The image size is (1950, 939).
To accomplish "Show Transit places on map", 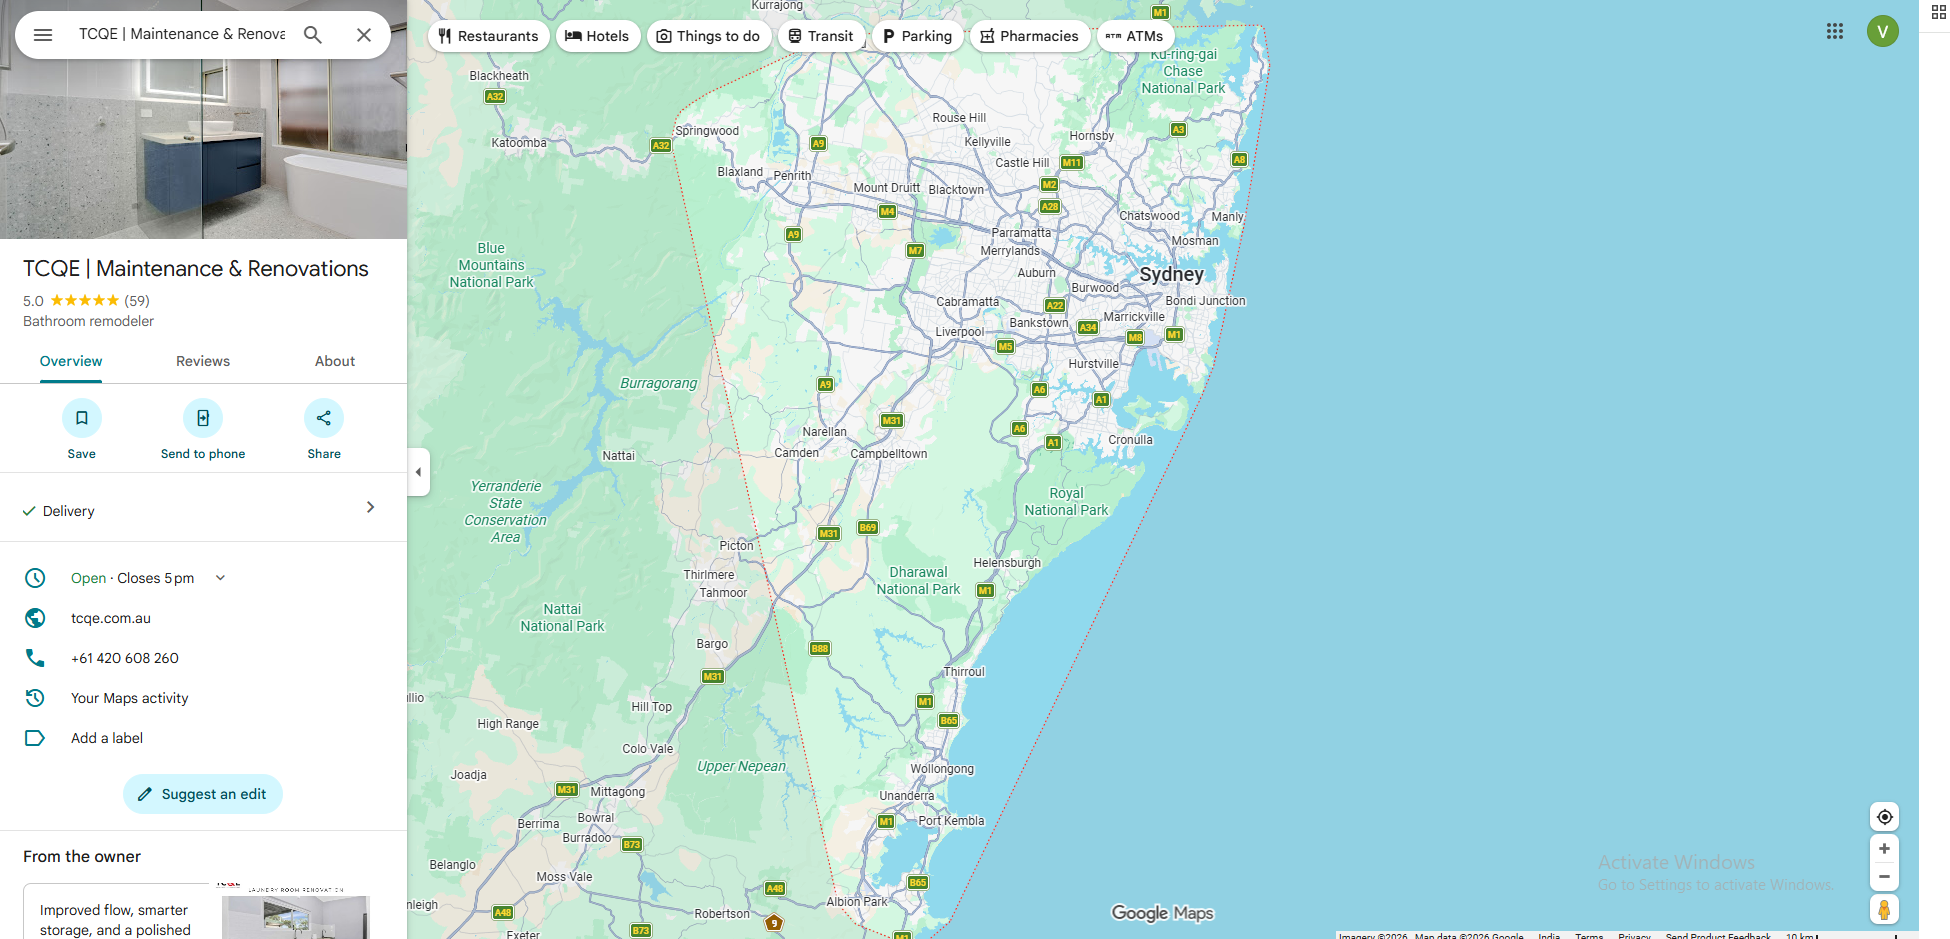I will pyautogui.click(x=821, y=36).
